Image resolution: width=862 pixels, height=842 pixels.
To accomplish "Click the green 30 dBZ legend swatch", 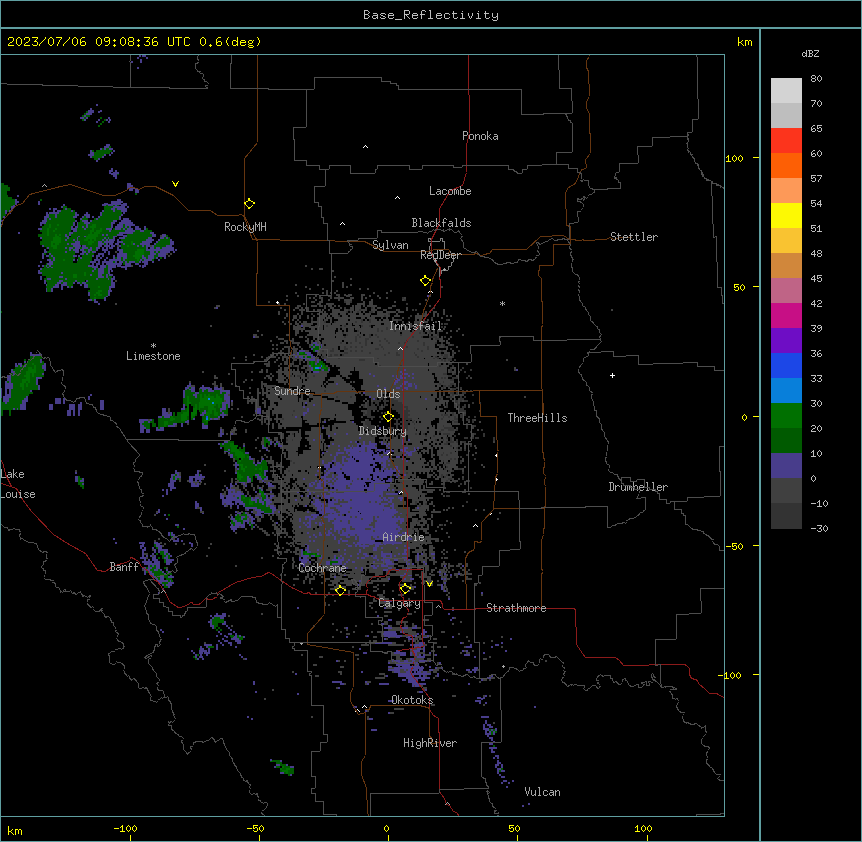I will pos(786,415).
